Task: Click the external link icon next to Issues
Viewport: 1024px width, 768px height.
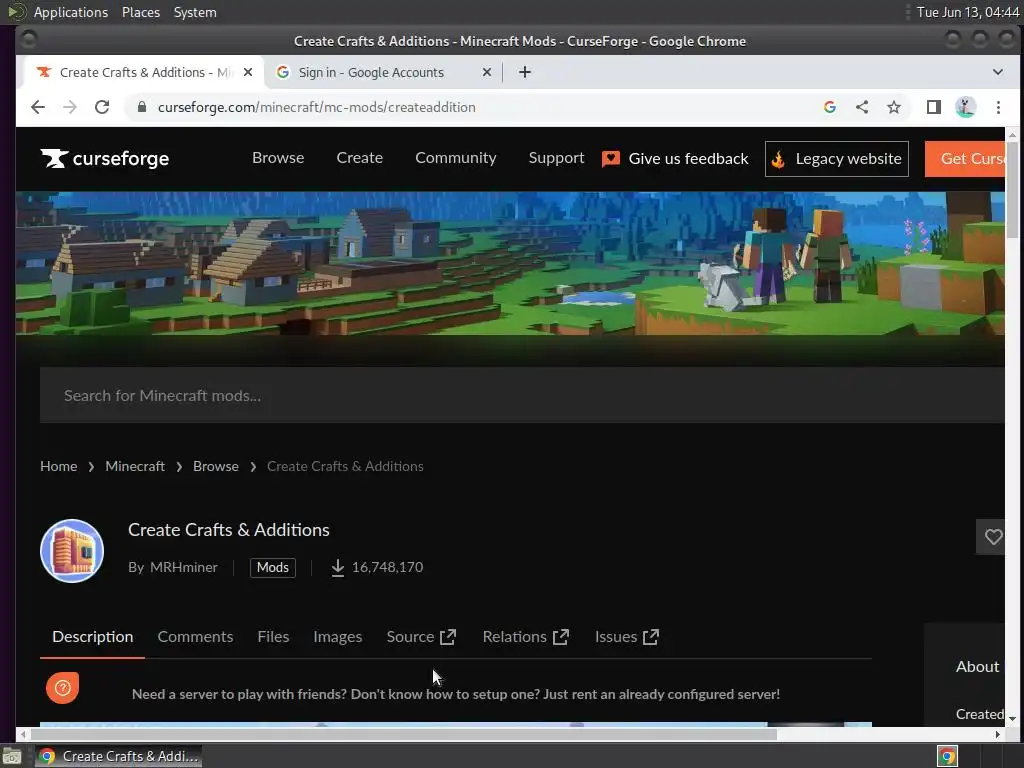Action: click(x=651, y=637)
